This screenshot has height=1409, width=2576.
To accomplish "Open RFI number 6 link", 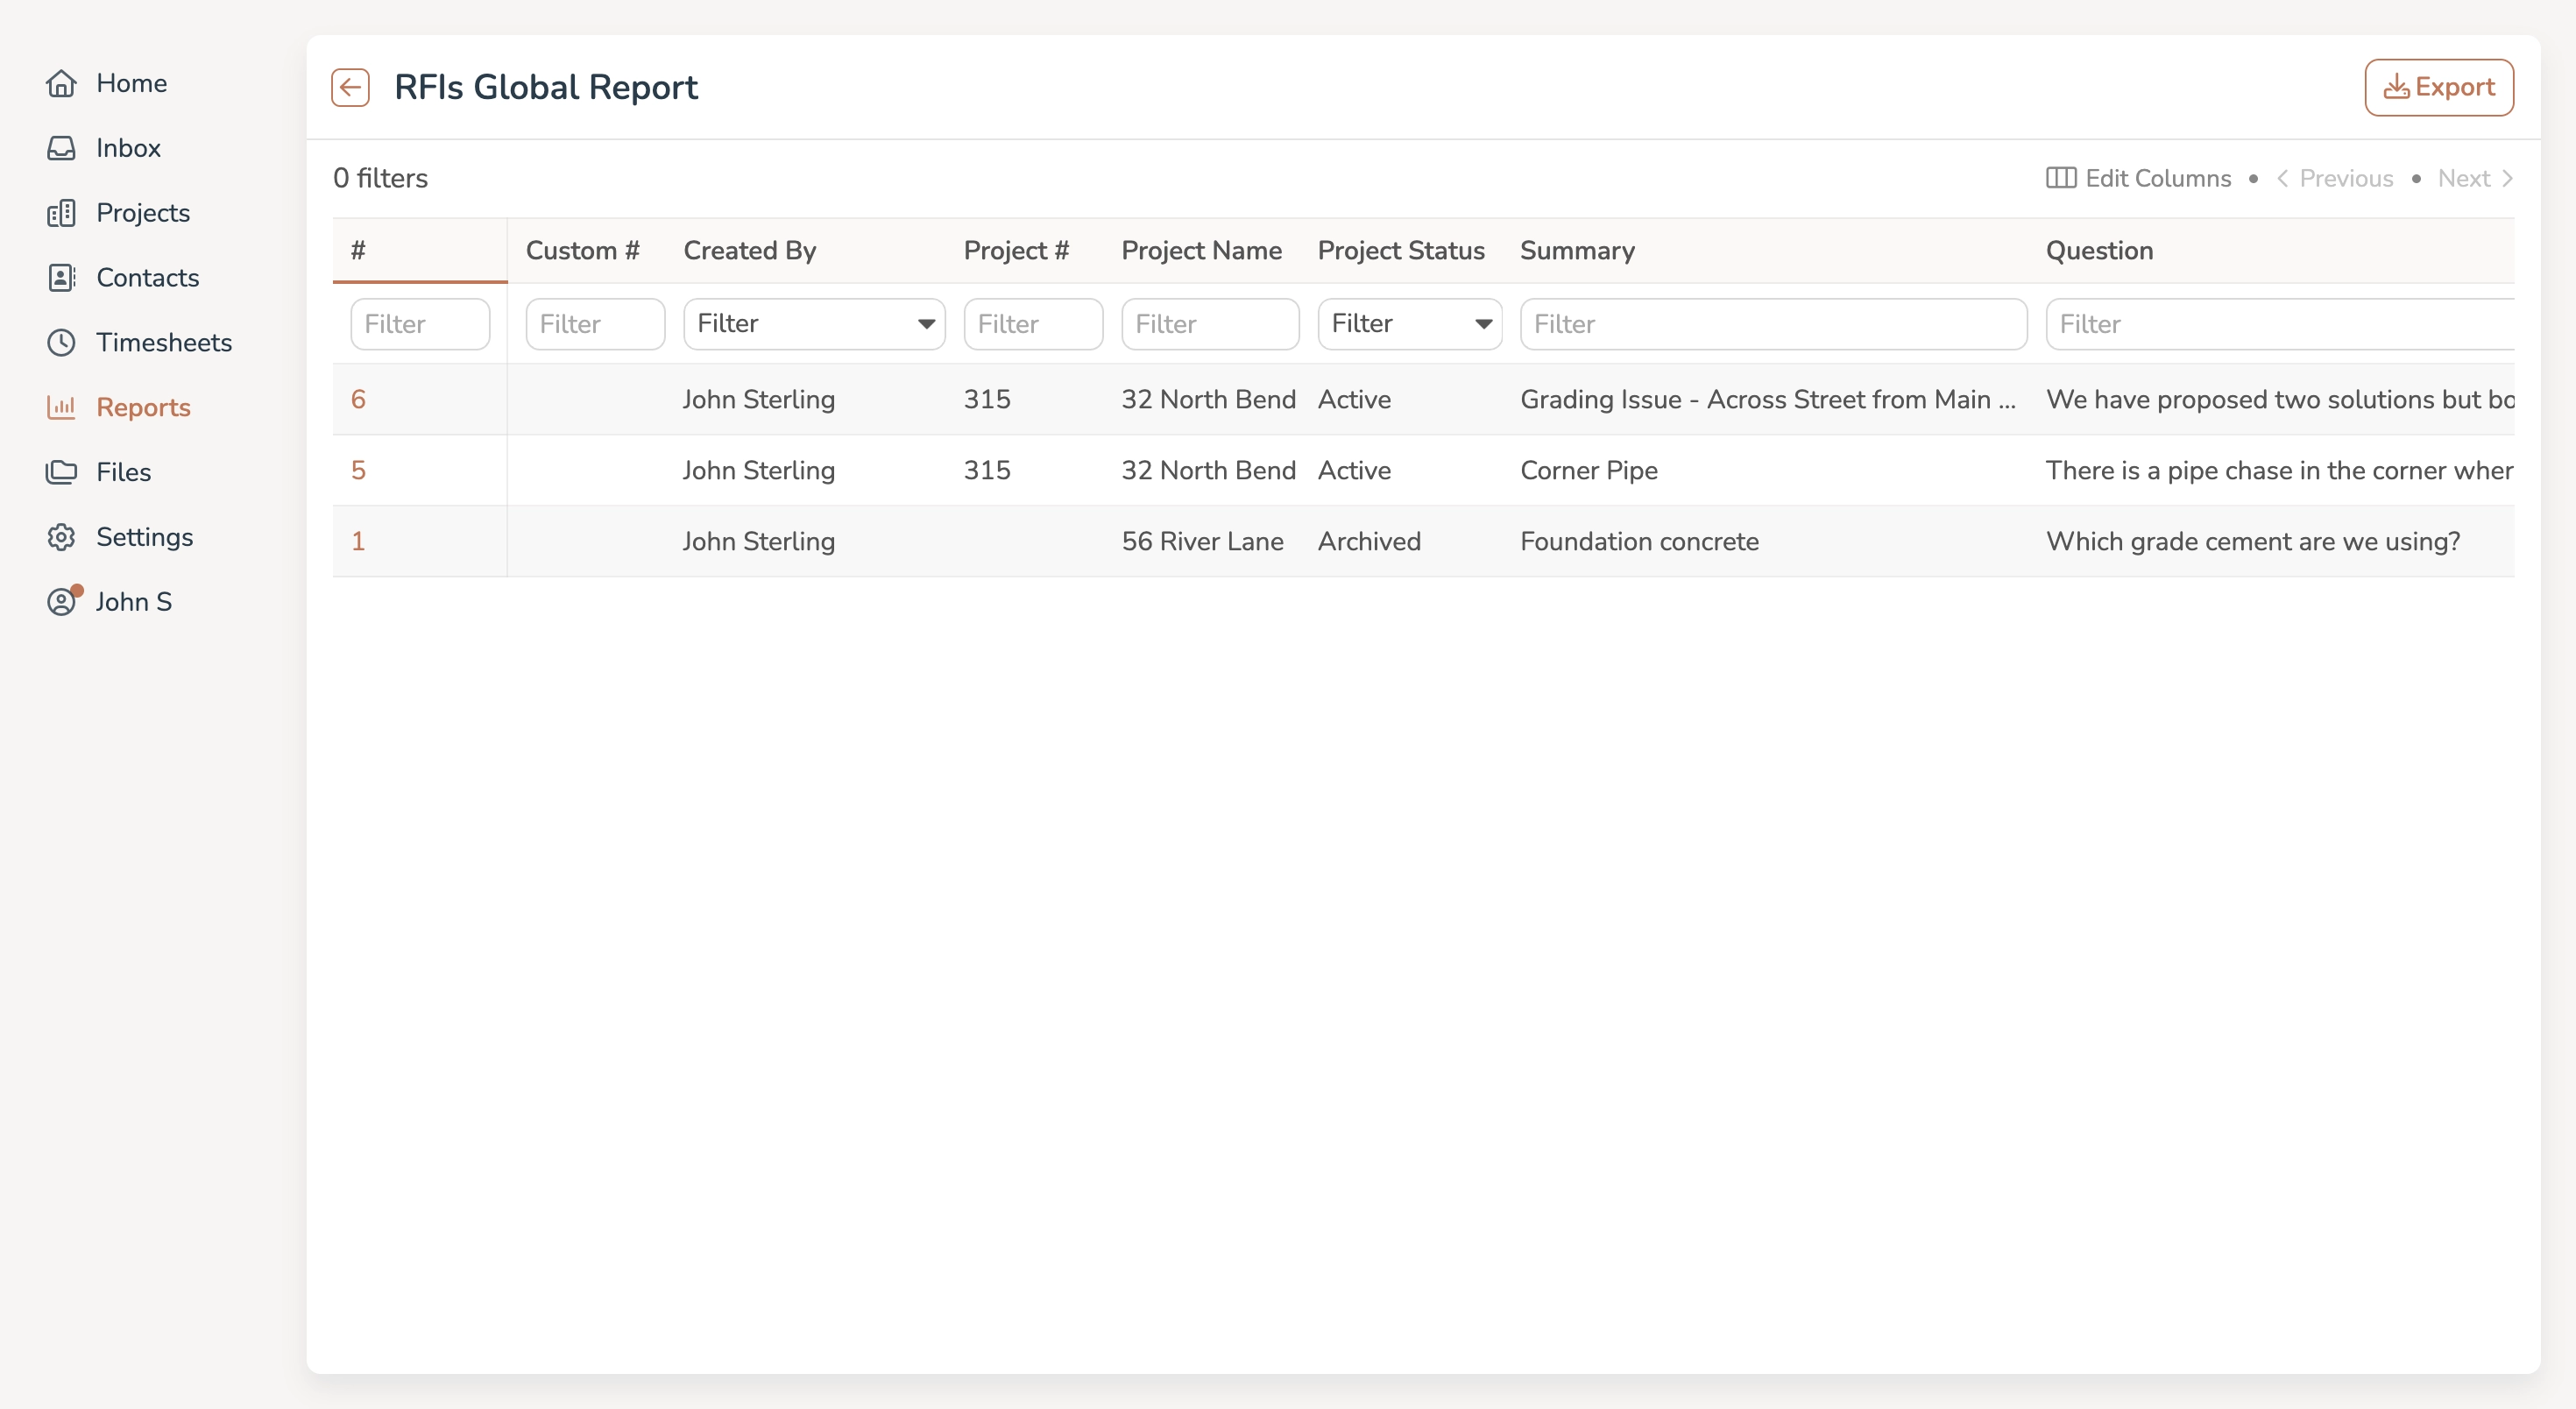I will tap(359, 399).
